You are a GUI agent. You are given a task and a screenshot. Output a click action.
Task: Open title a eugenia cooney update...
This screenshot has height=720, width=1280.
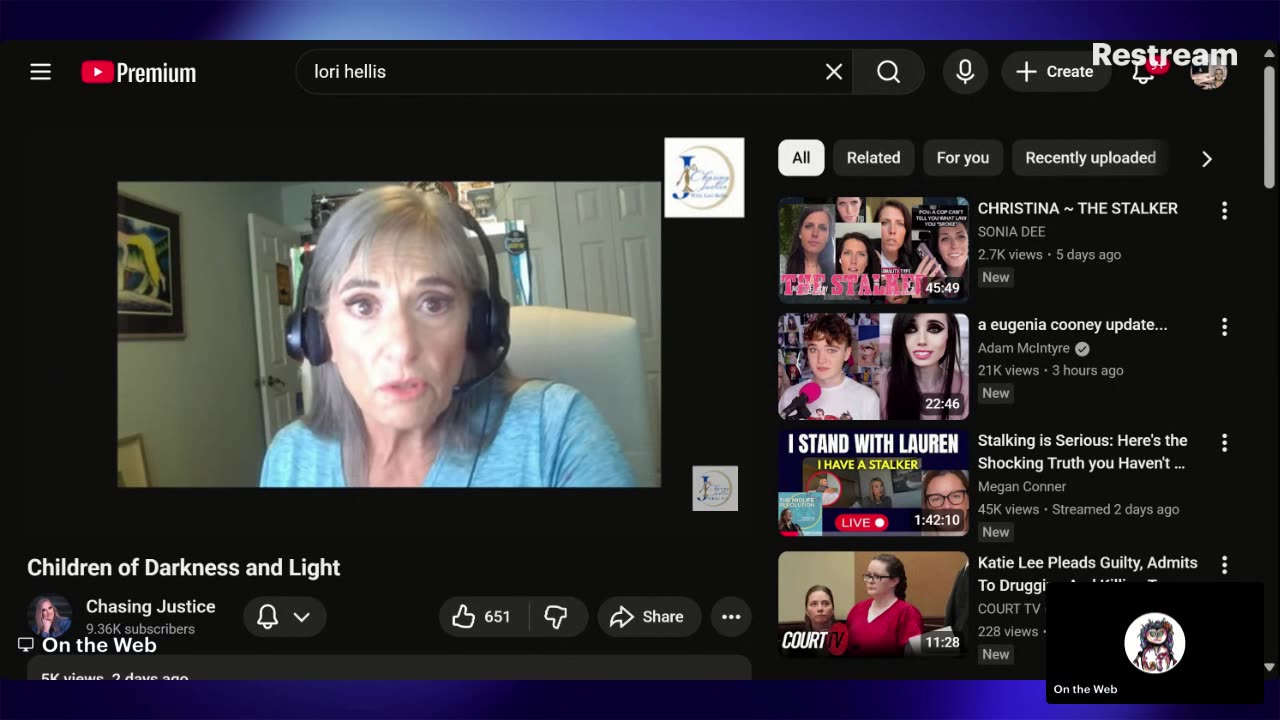tap(1072, 324)
